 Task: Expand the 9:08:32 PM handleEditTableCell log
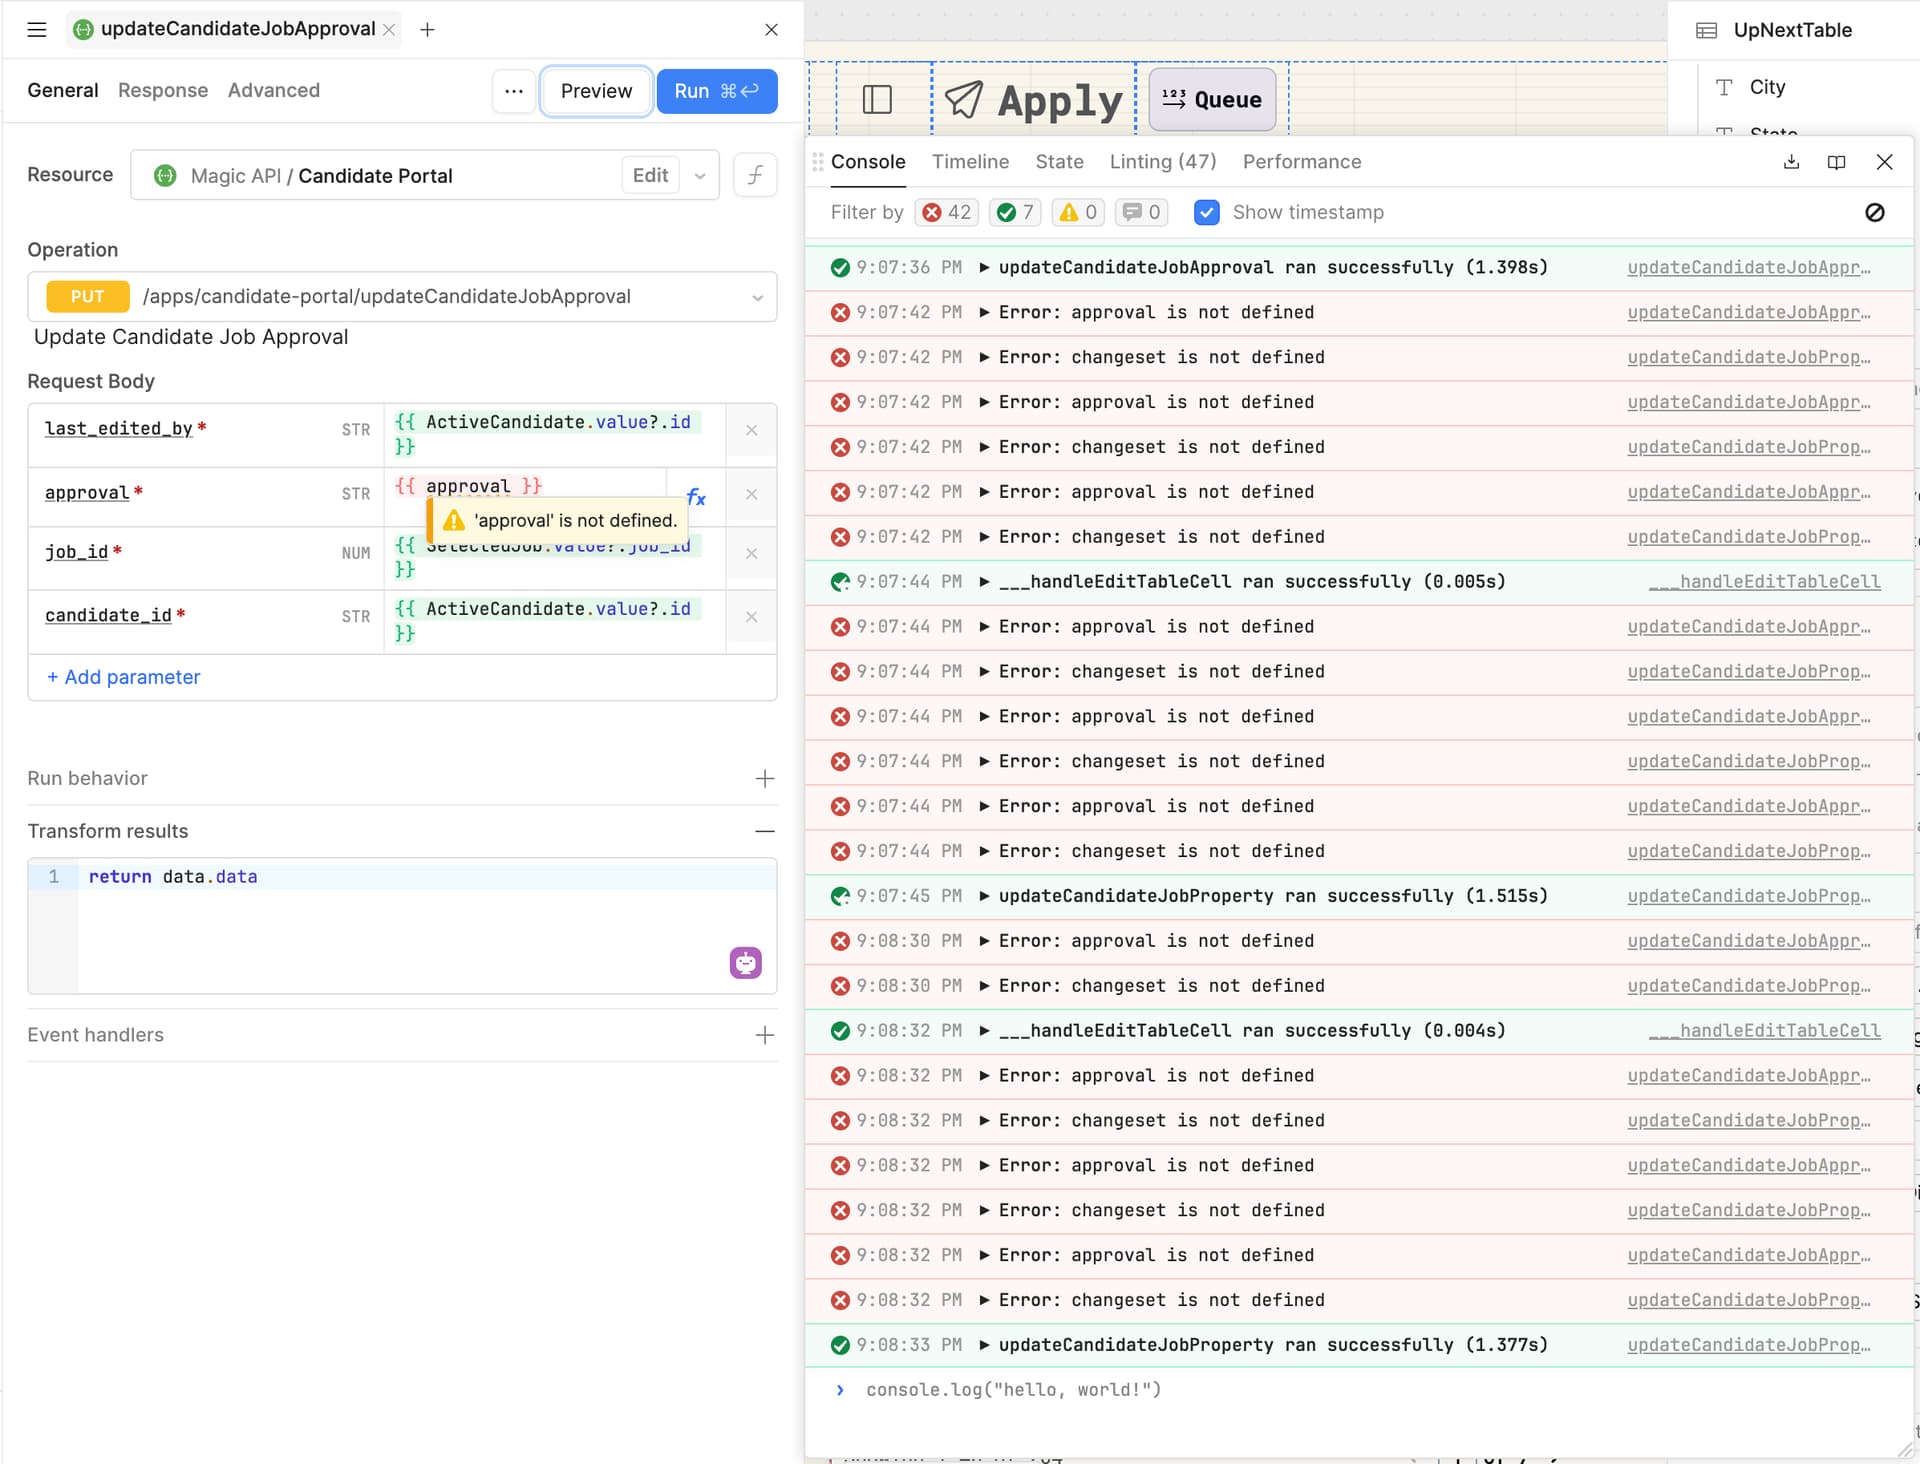pyautogui.click(x=984, y=1030)
